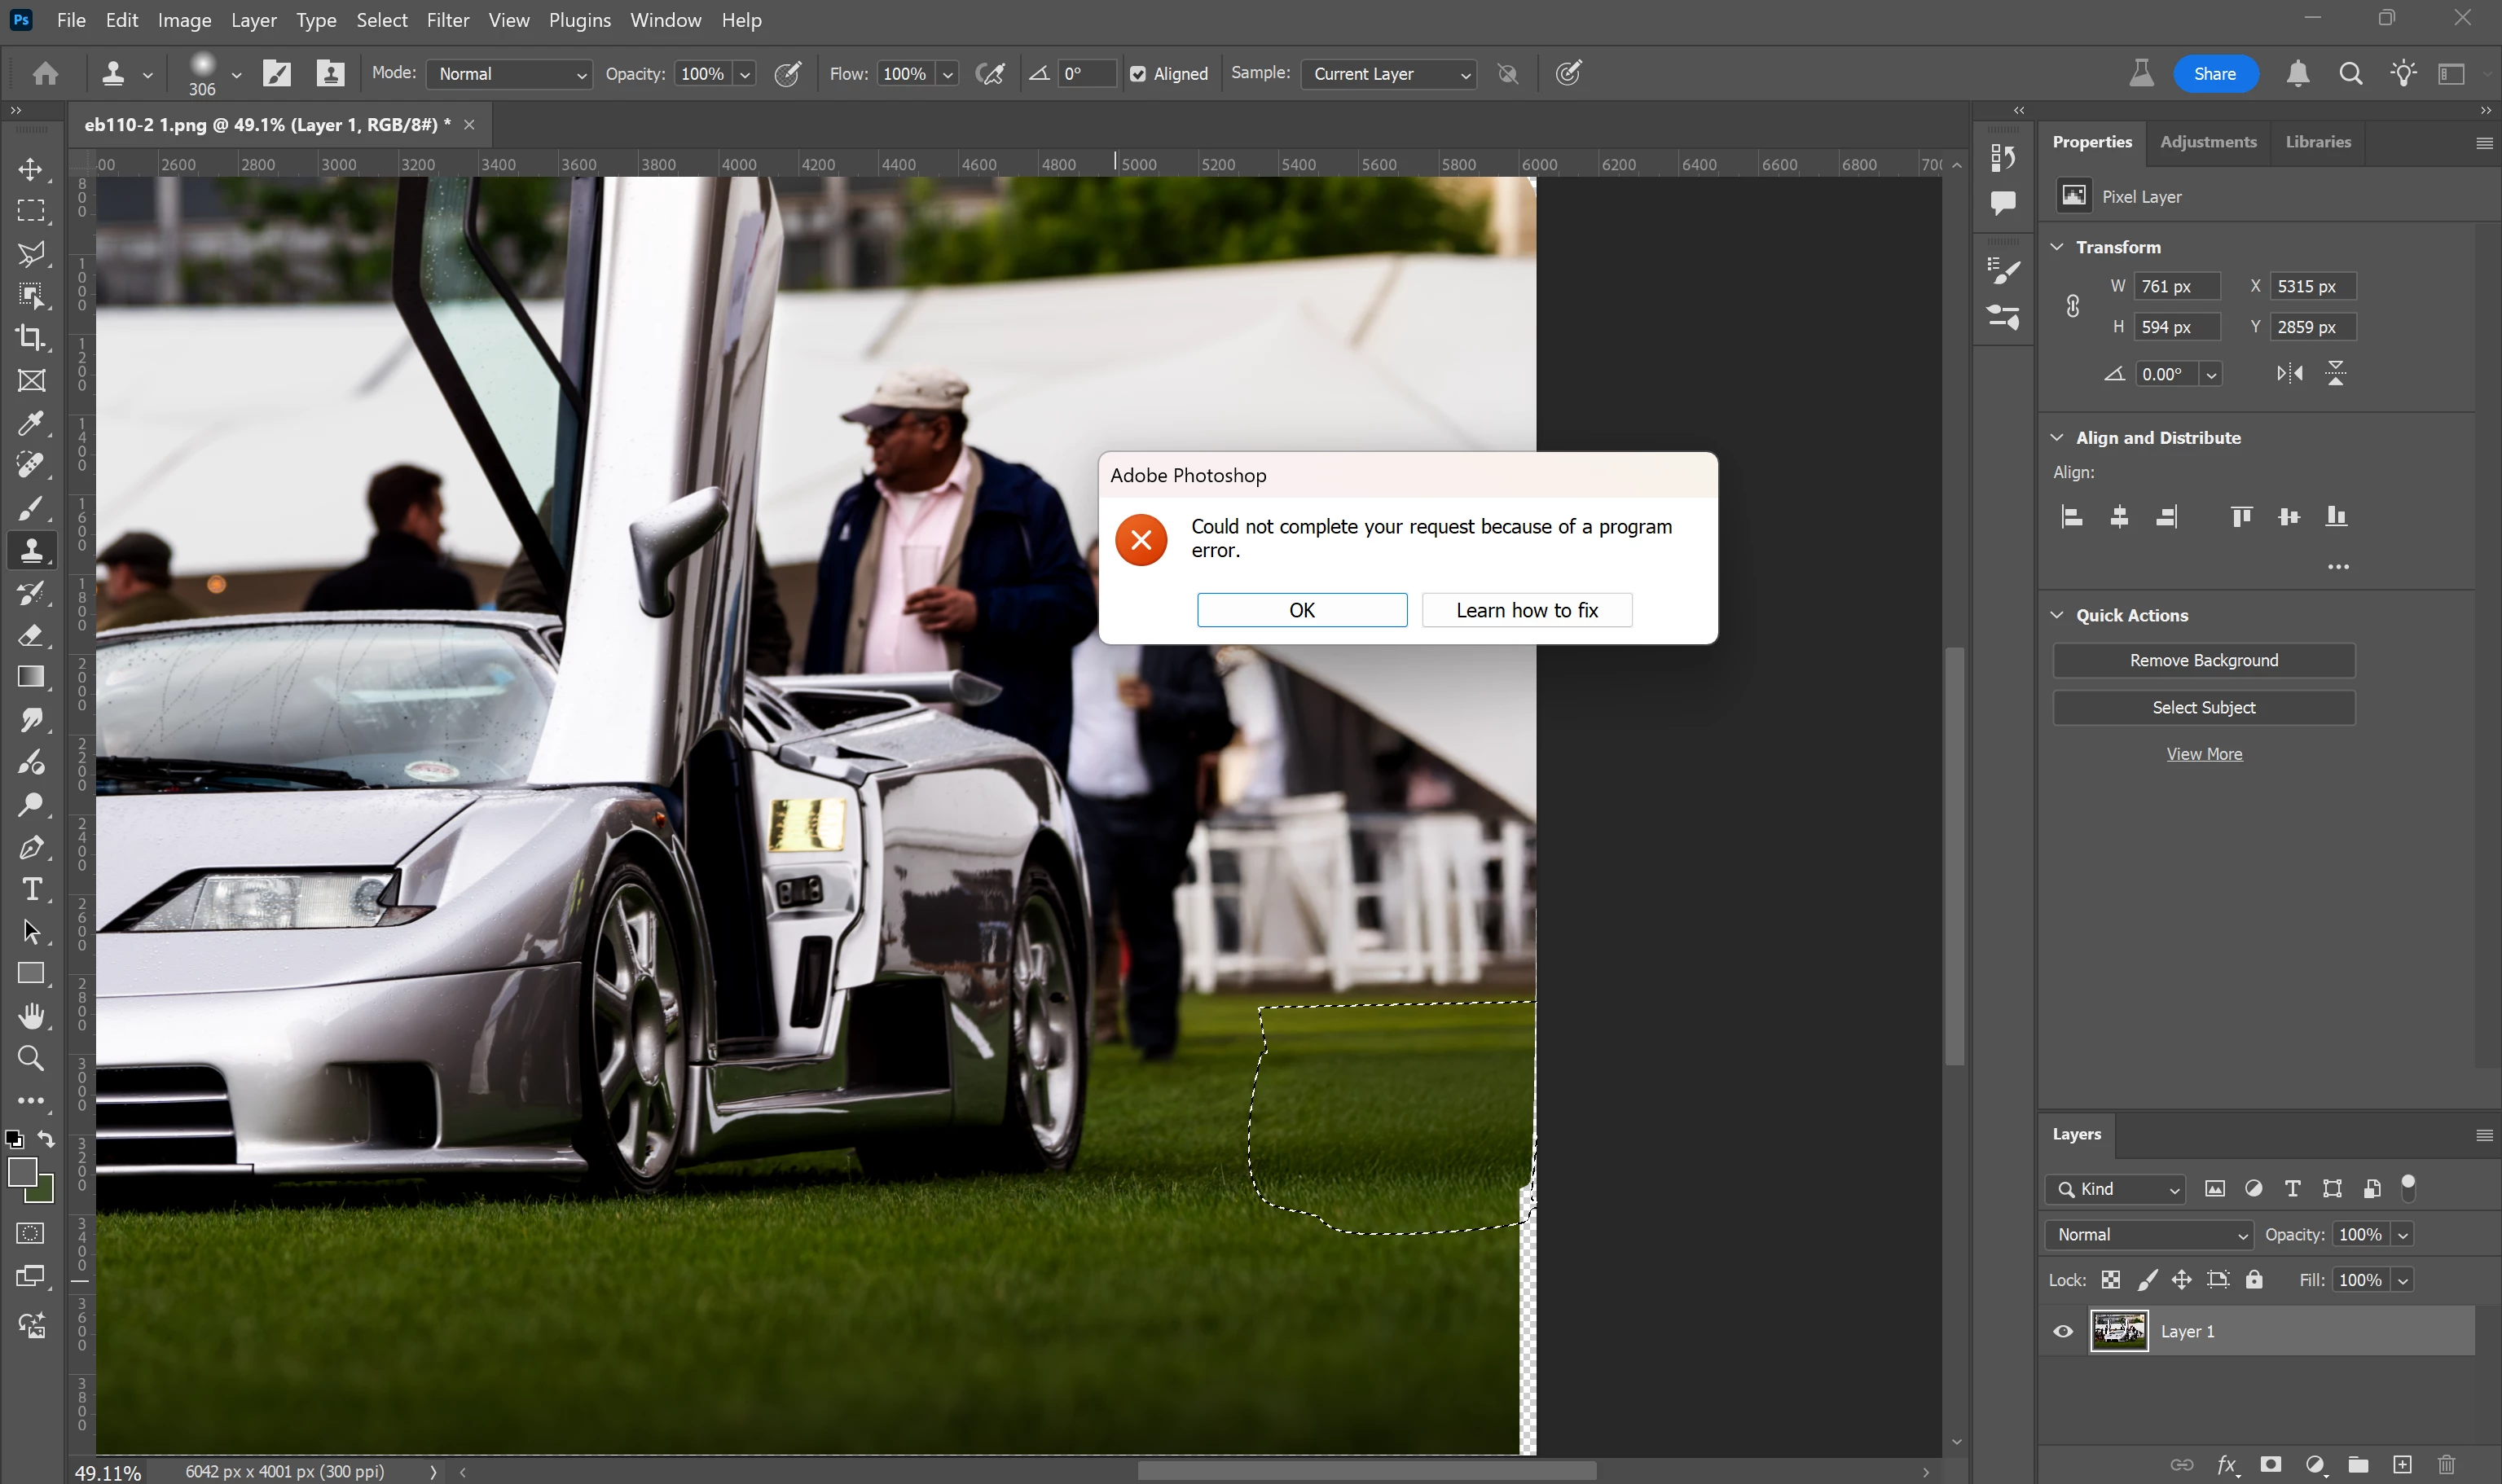Select the Eyedropper tool
Viewport: 2502px width, 1484px height.
coord(31,423)
